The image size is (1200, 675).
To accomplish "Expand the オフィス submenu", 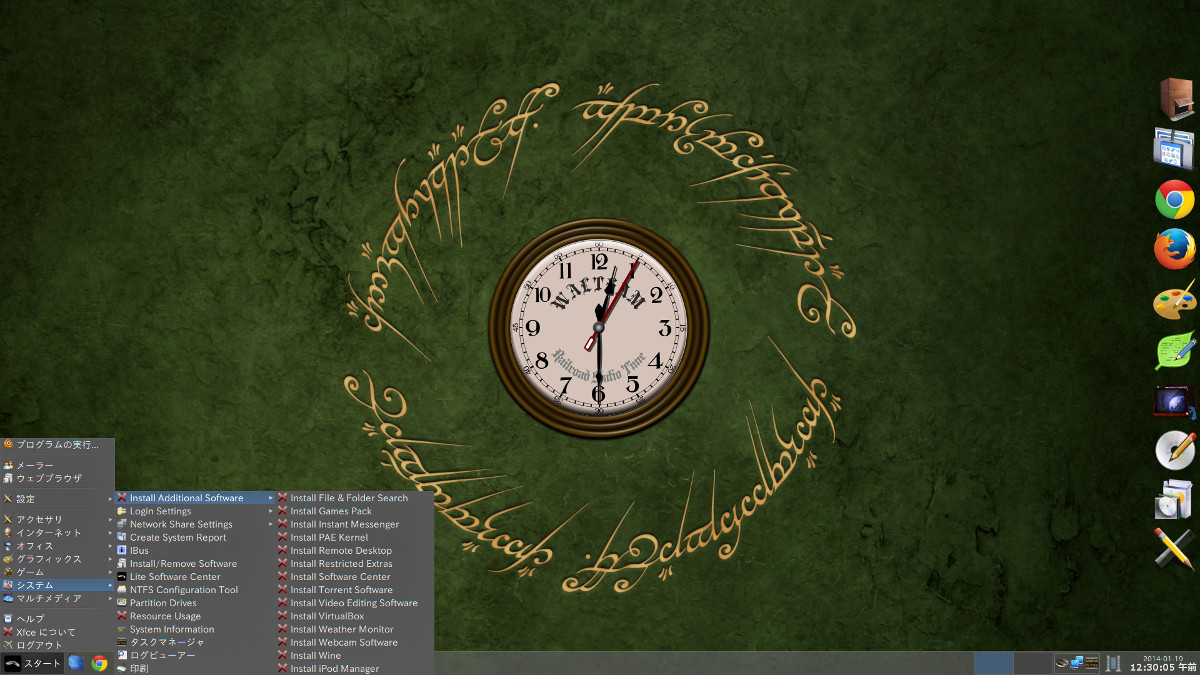I will pos(57,545).
